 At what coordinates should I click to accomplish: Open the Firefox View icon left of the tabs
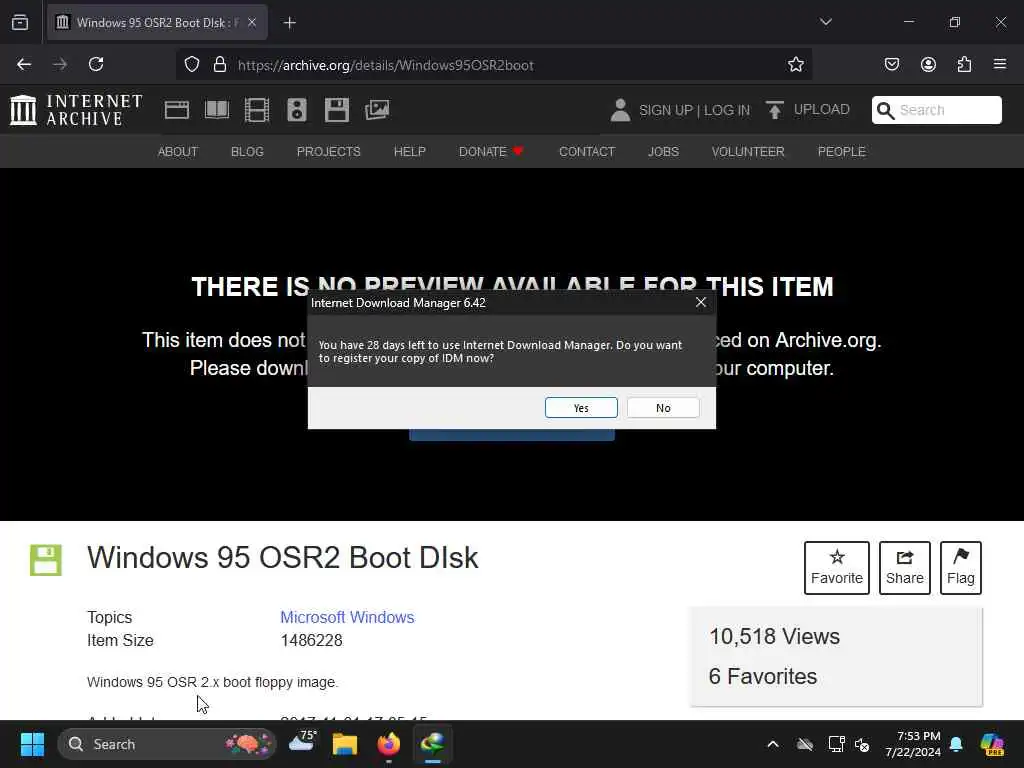point(20,22)
